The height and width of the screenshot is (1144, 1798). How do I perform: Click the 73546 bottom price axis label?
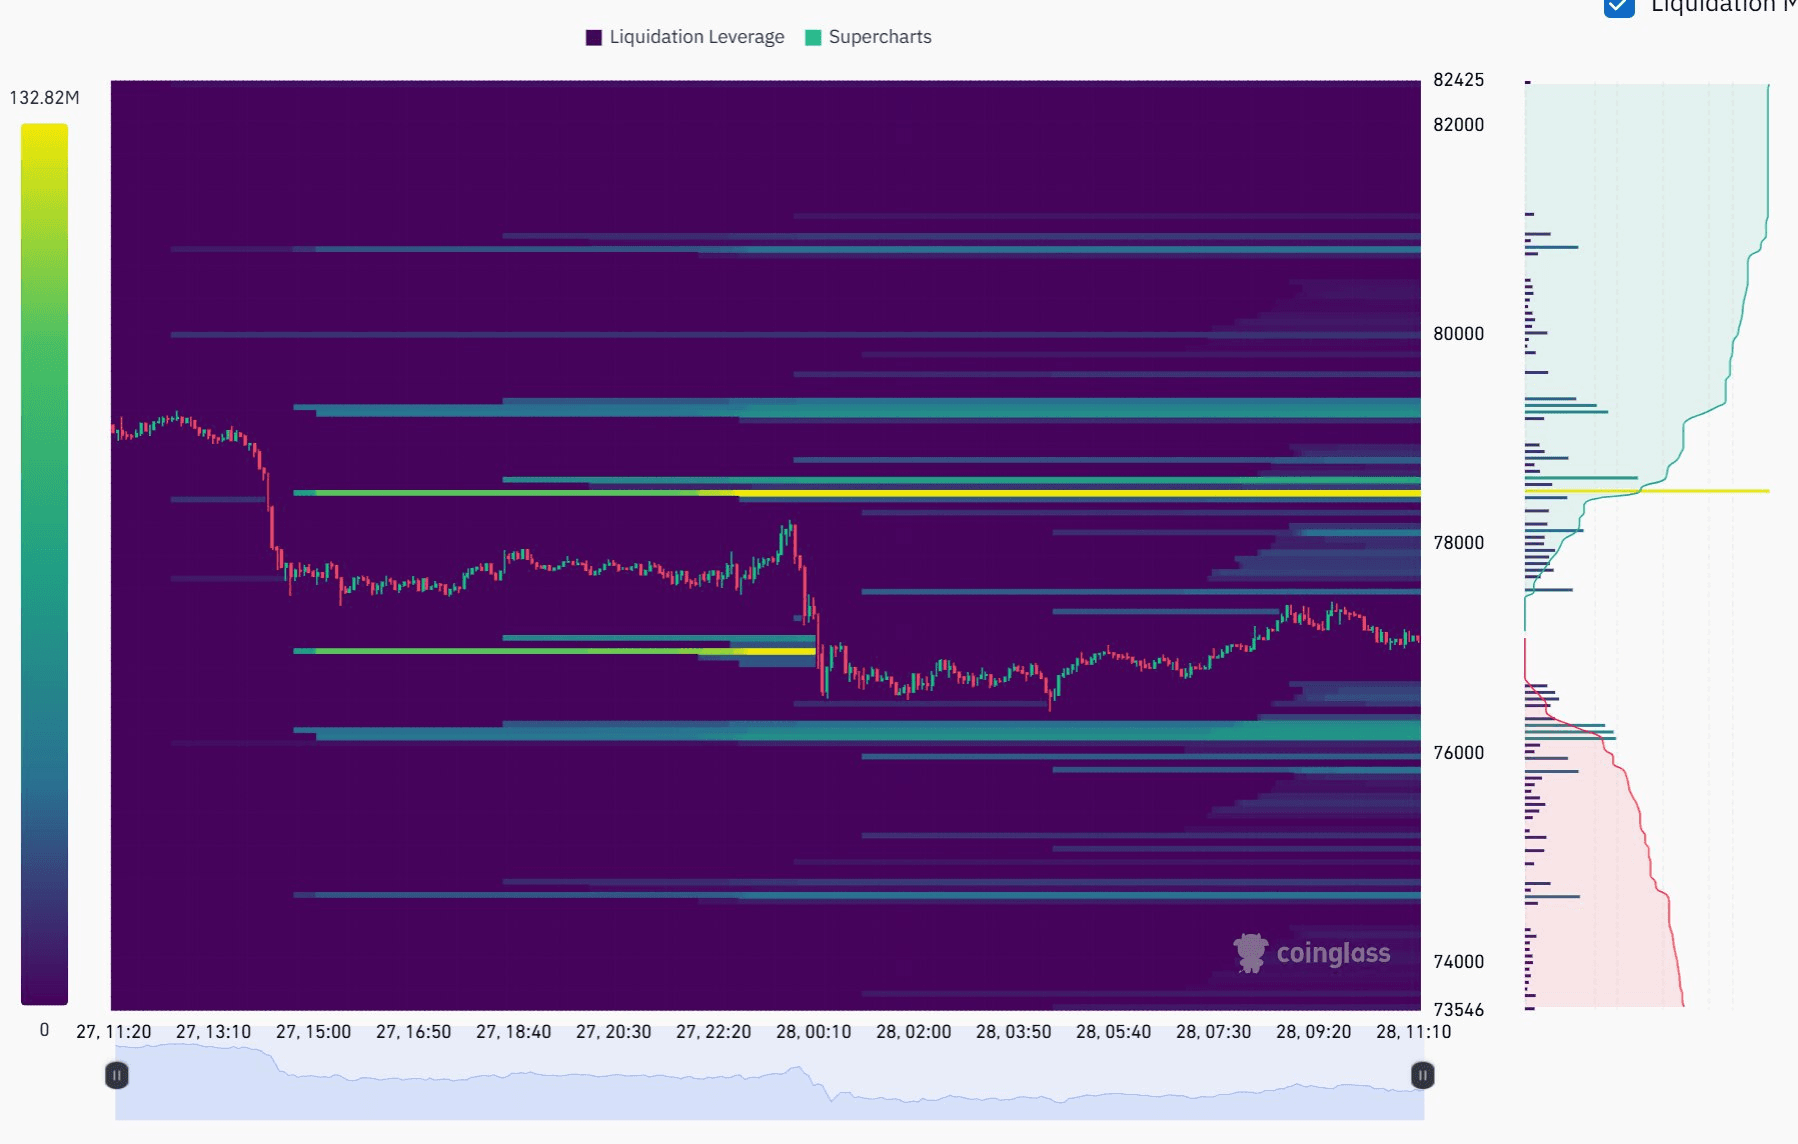coord(1457,1011)
